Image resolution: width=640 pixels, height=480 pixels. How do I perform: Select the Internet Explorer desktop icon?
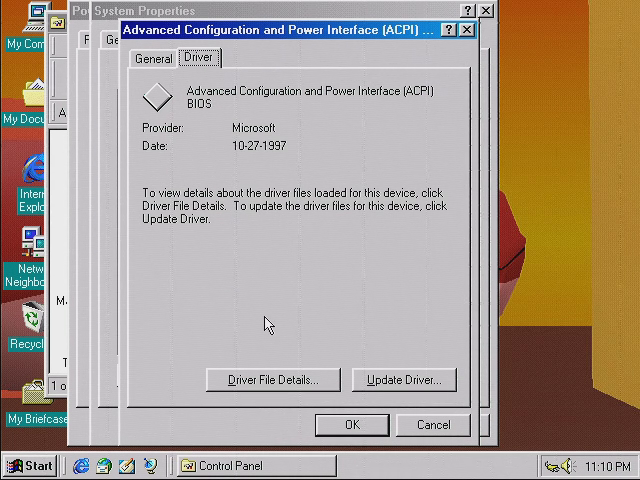pyautogui.click(x=31, y=183)
